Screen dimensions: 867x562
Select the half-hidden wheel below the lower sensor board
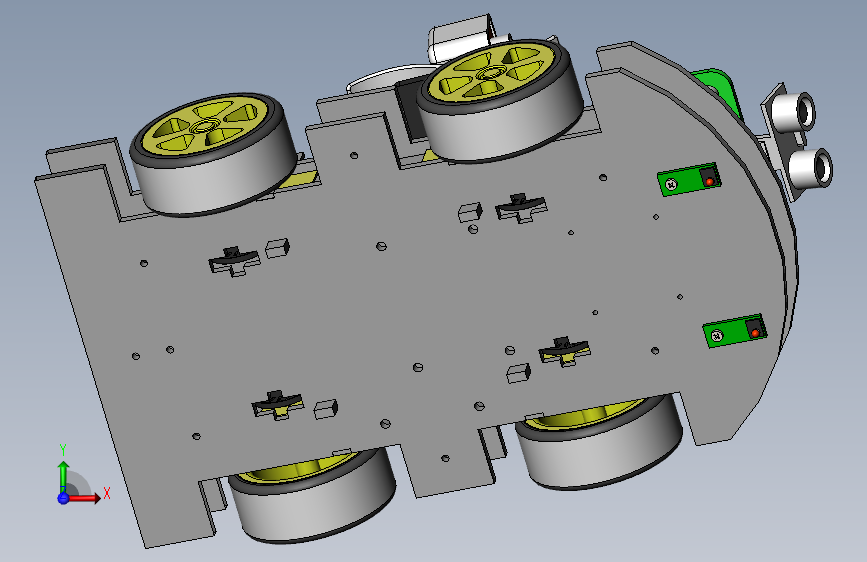599,443
